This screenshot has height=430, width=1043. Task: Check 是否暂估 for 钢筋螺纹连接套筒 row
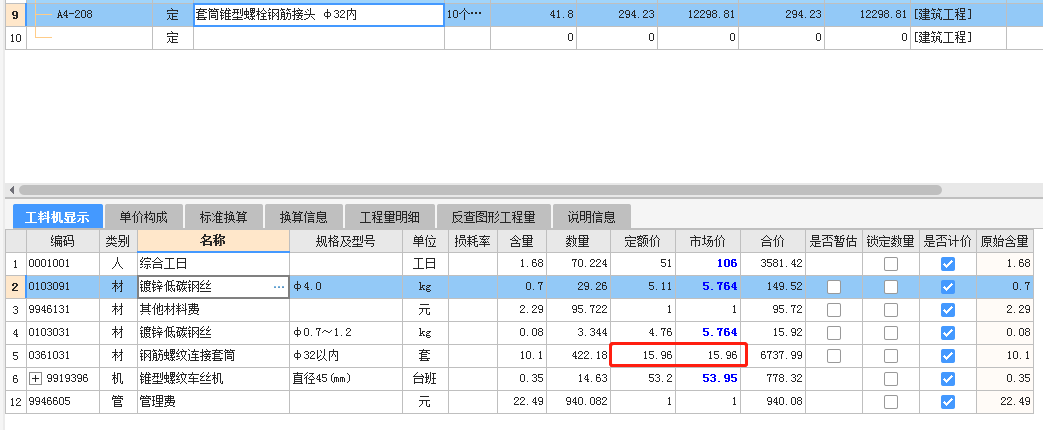(x=833, y=356)
